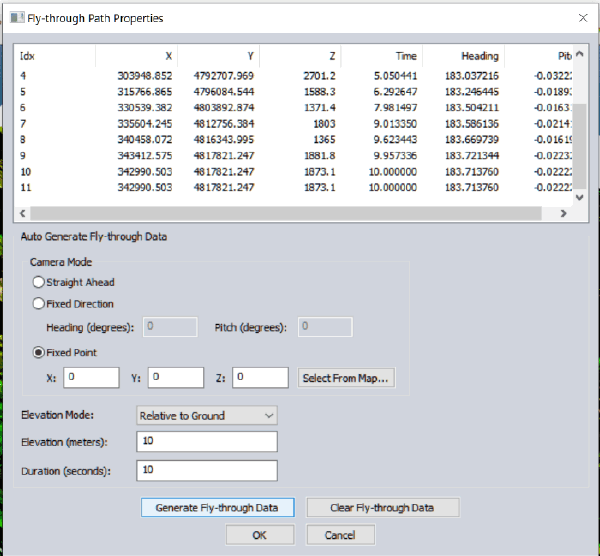Image resolution: width=600 pixels, height=556 pixels.
Task: Click the Duration (seconds) input field
Action: (x=206, y=470)
